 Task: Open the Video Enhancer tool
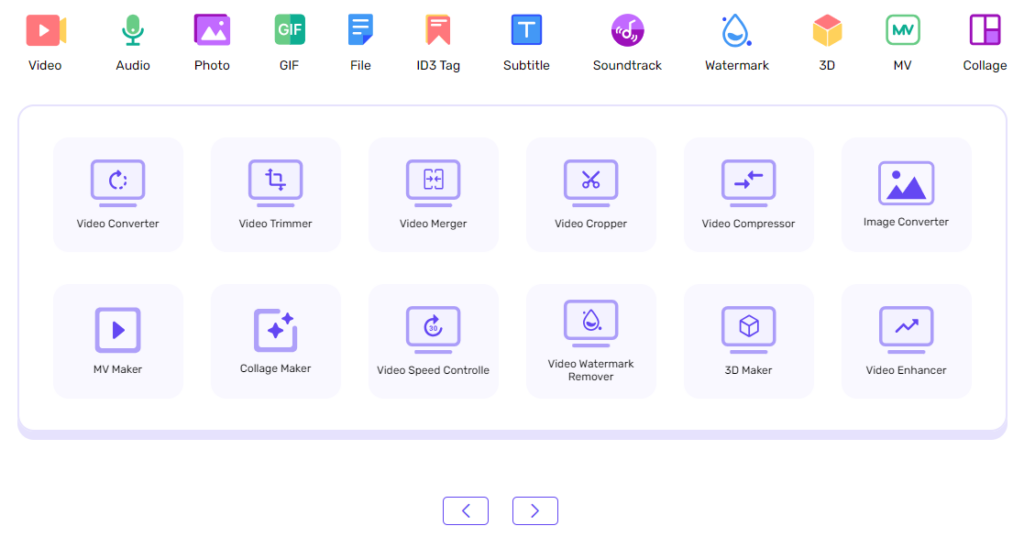(906, 341)
